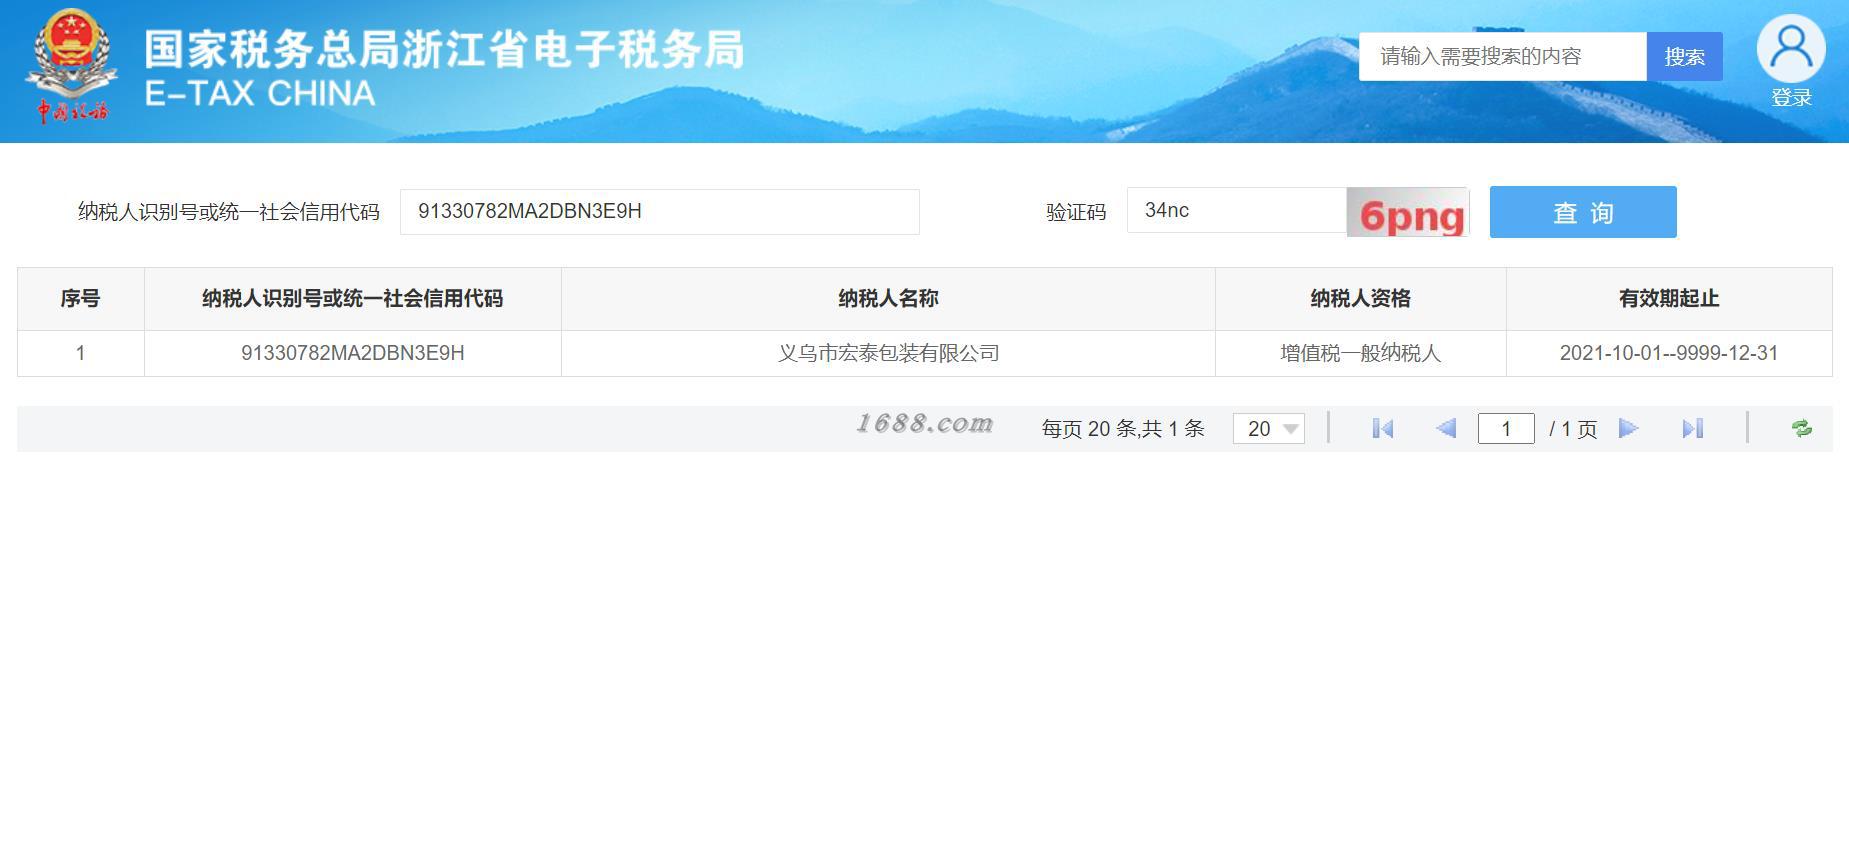The image size is (1849, 841).
Task: Click 每页 20 条,共 1 条 text
Action: tap(1123, 429)
